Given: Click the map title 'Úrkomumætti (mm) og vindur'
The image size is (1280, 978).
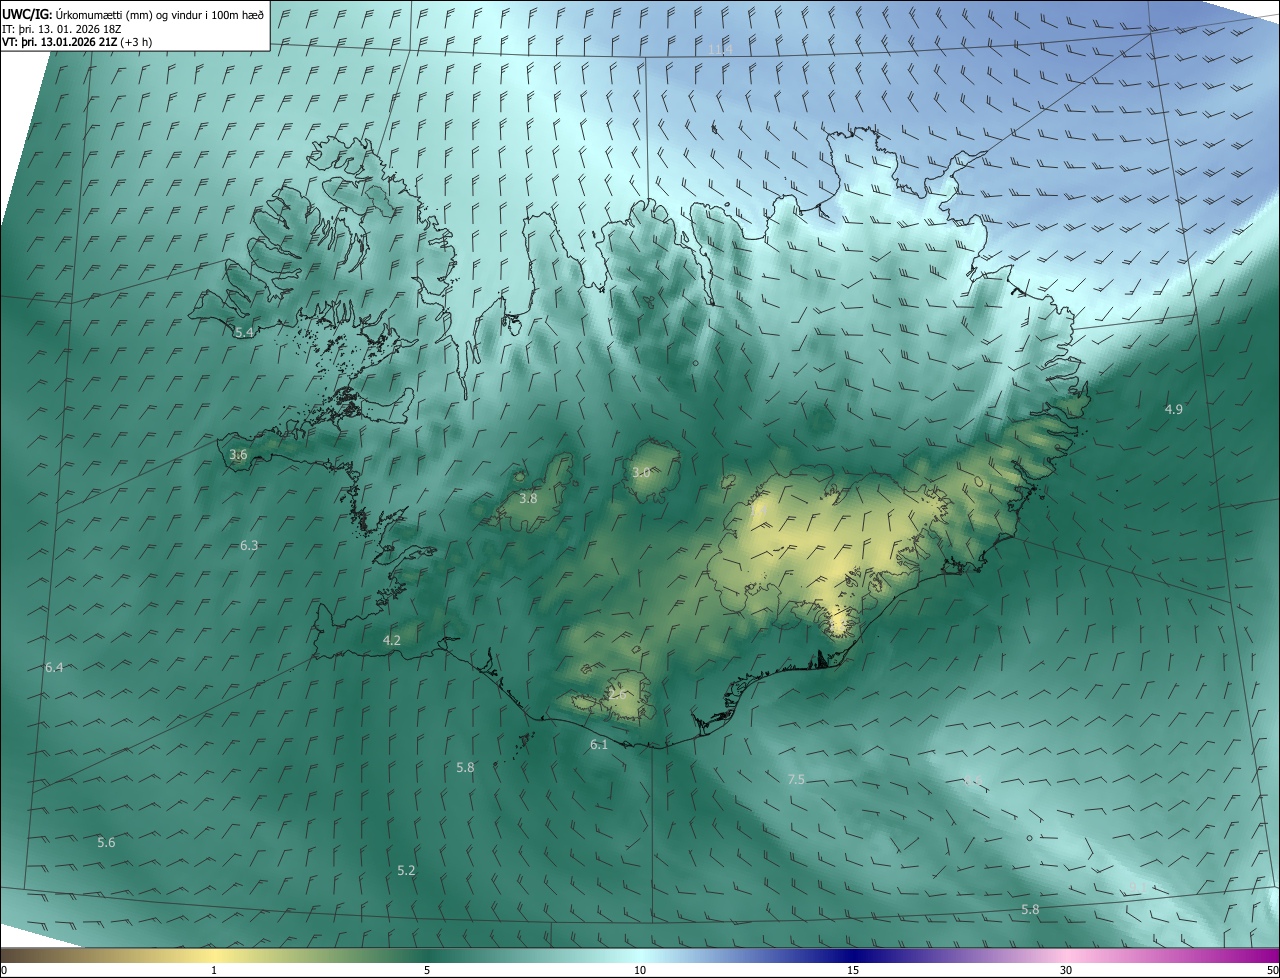Looking at the screenshot, I should [130, 15].
